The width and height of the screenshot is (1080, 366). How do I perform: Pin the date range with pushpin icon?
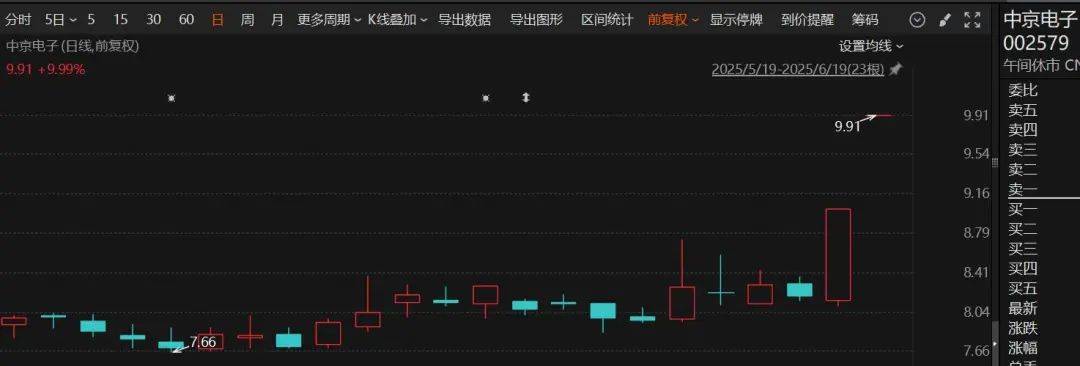[x=895, y=70]
